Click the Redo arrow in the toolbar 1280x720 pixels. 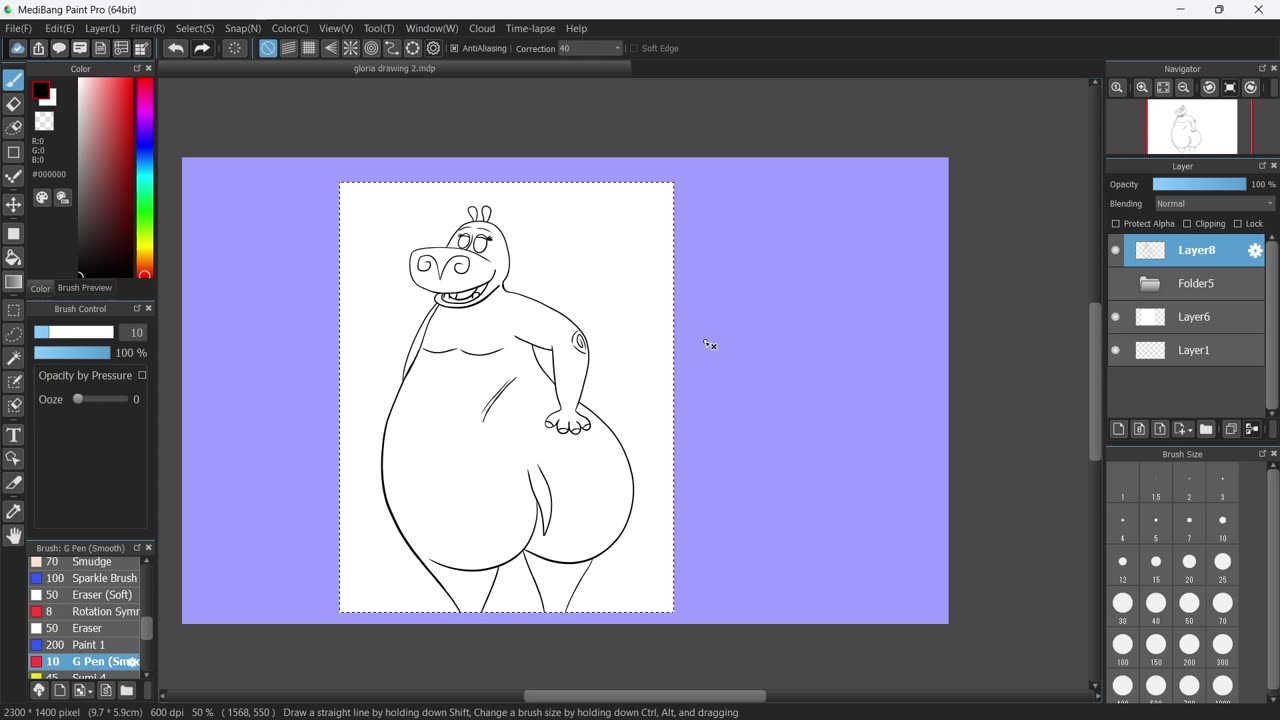click(201, 48)
